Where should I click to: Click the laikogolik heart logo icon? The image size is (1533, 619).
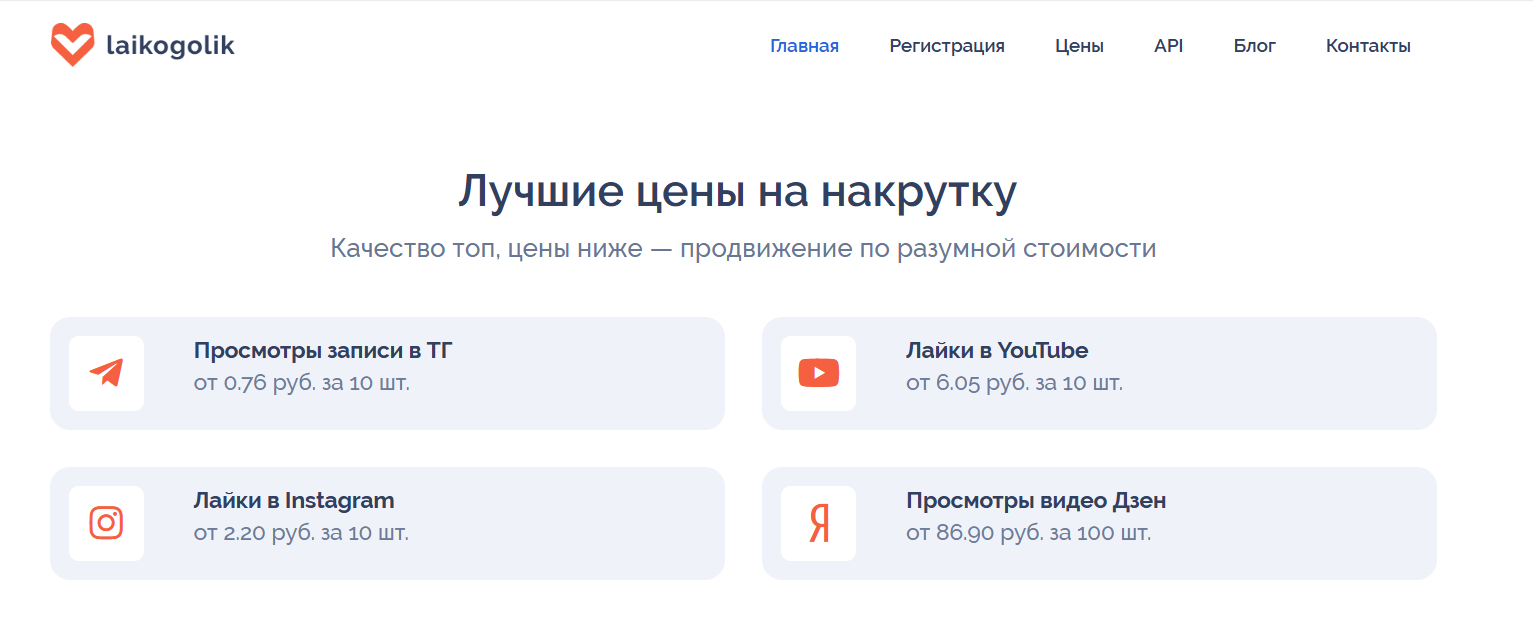pos(72,45)
